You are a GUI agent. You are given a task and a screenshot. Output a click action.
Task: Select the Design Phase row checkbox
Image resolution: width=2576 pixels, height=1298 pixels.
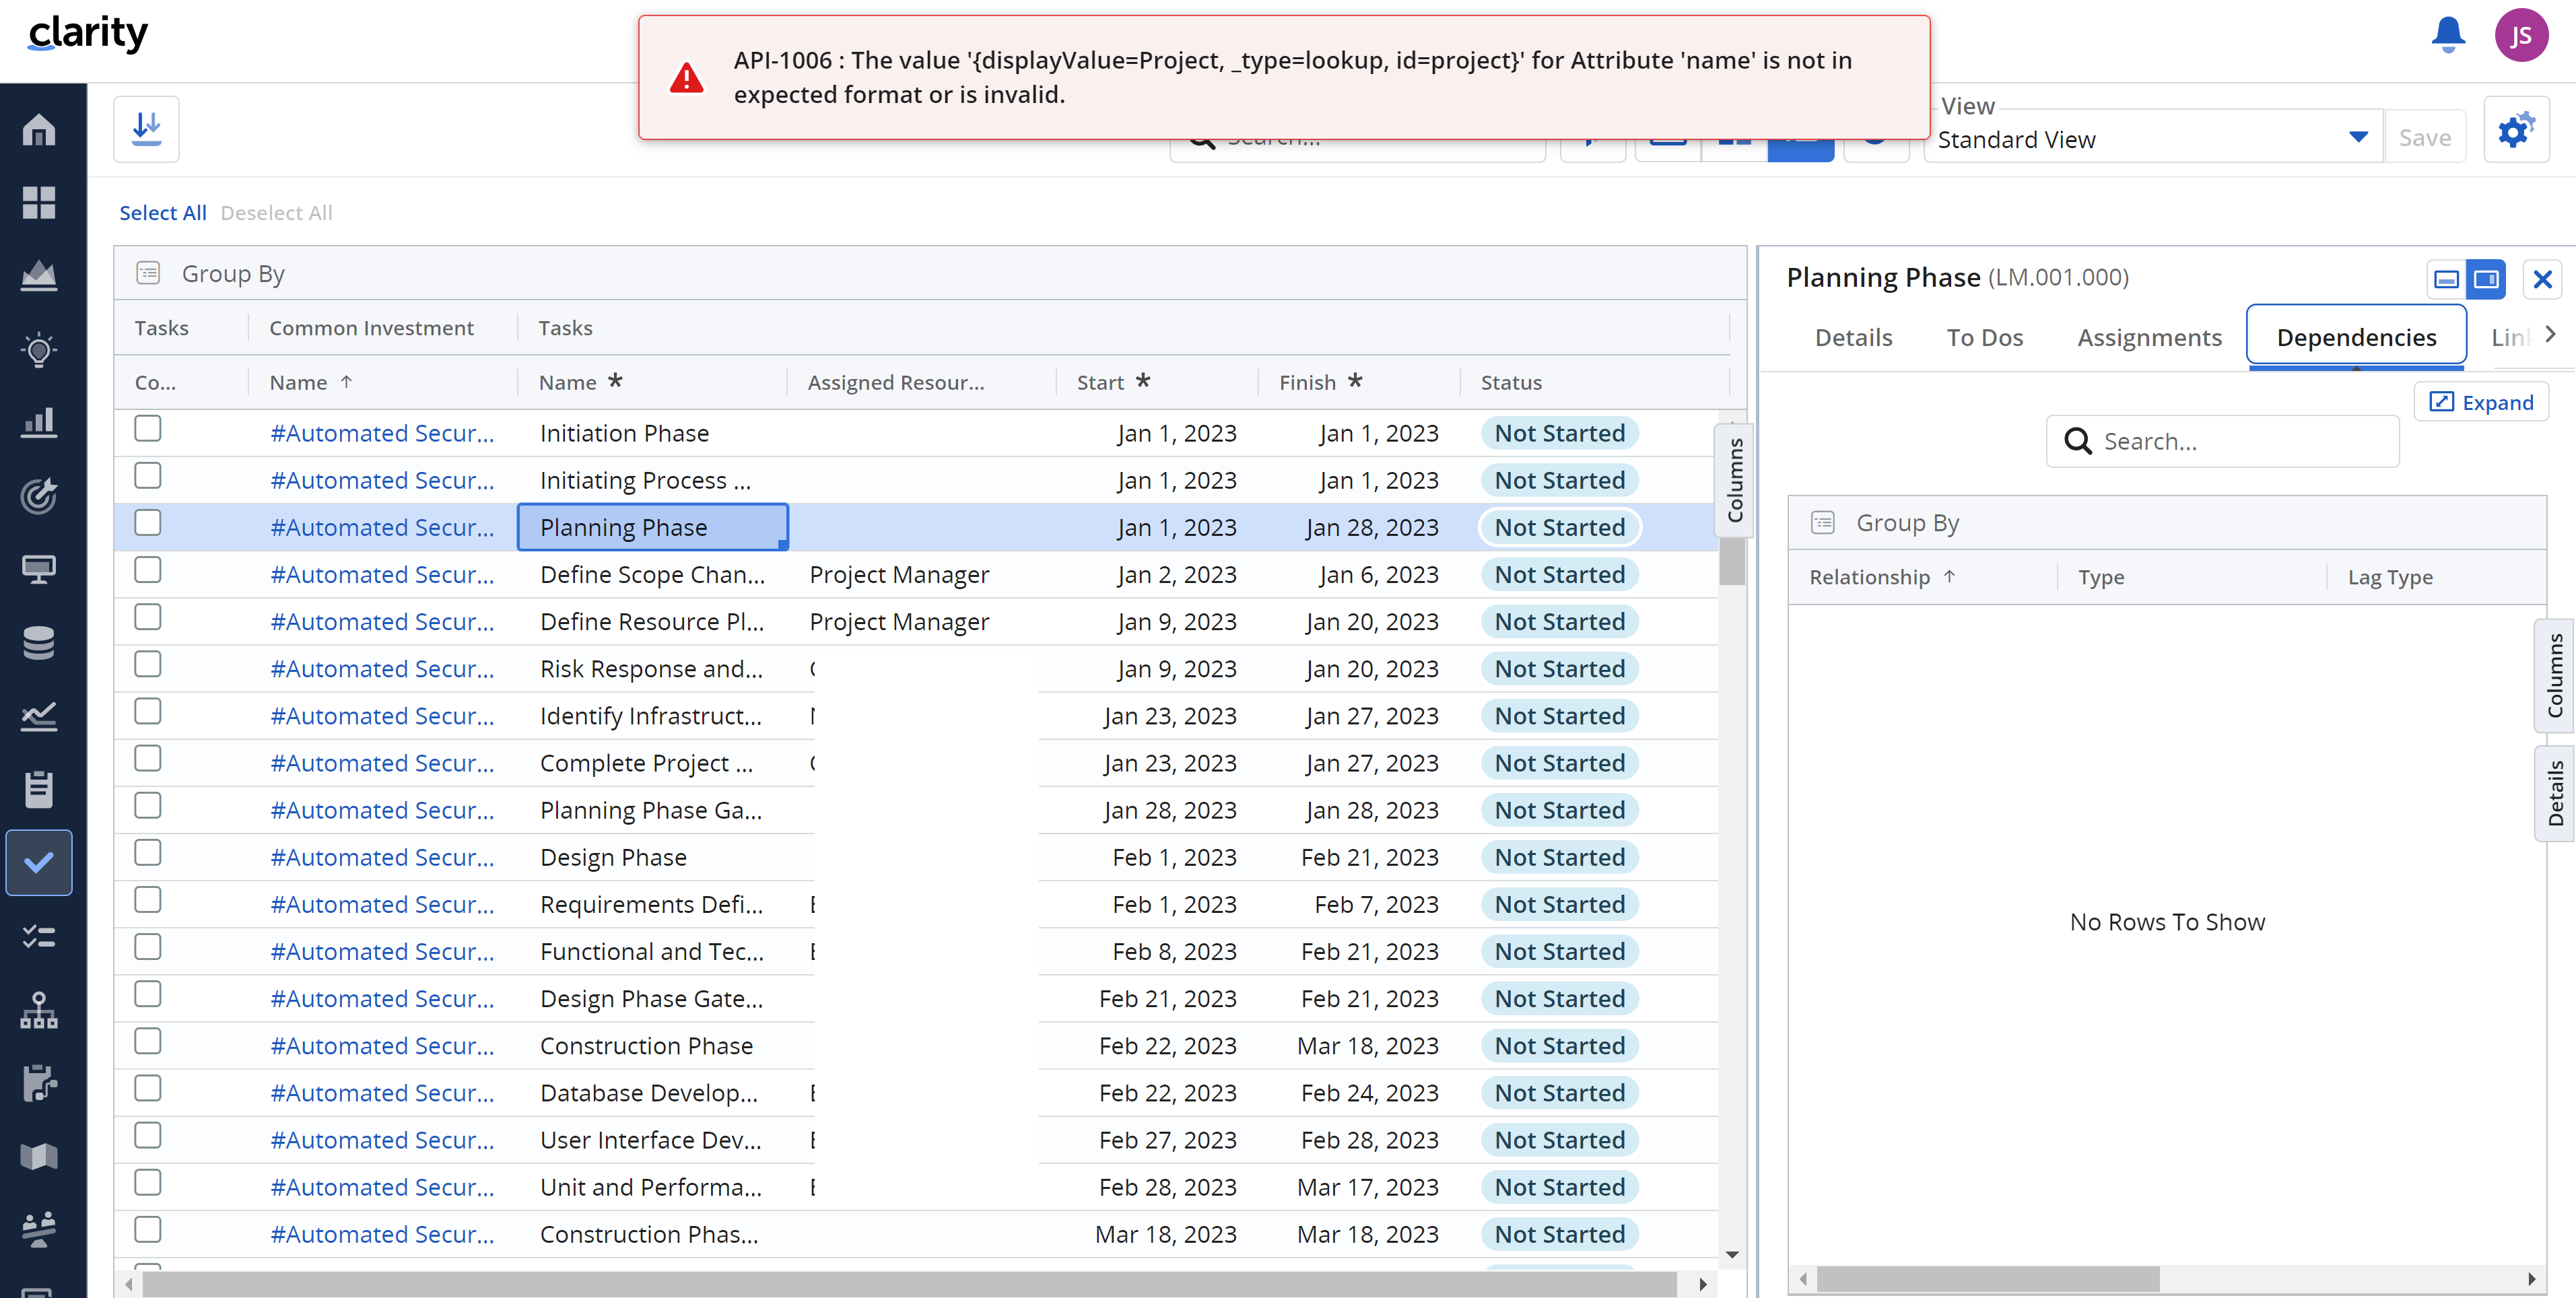[148, 853]
